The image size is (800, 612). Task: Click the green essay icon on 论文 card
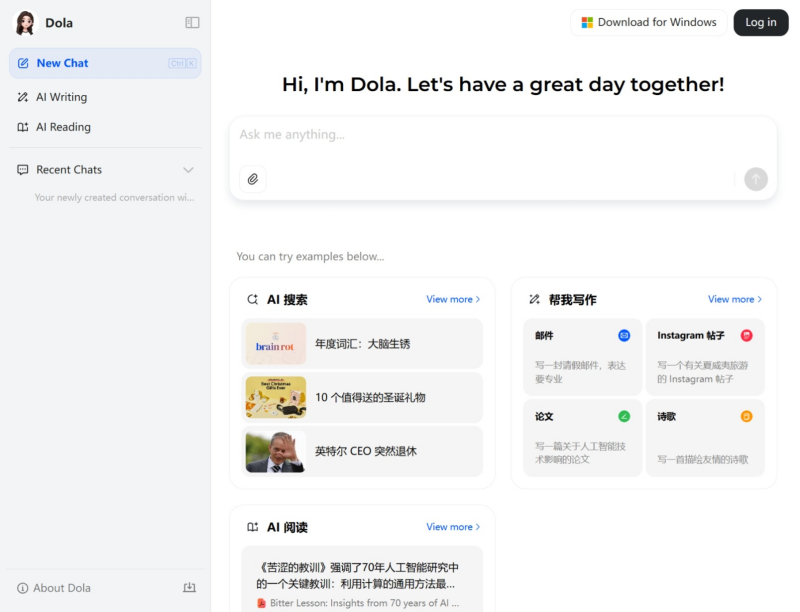pyautogui.click(x=623, y=415)
